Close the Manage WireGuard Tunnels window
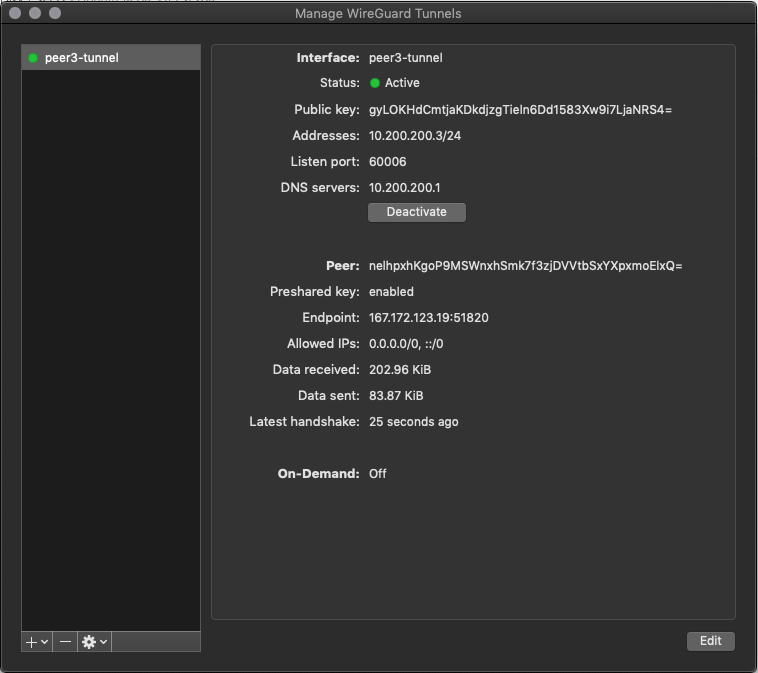 pyautogui.click(x=15, y=13)
